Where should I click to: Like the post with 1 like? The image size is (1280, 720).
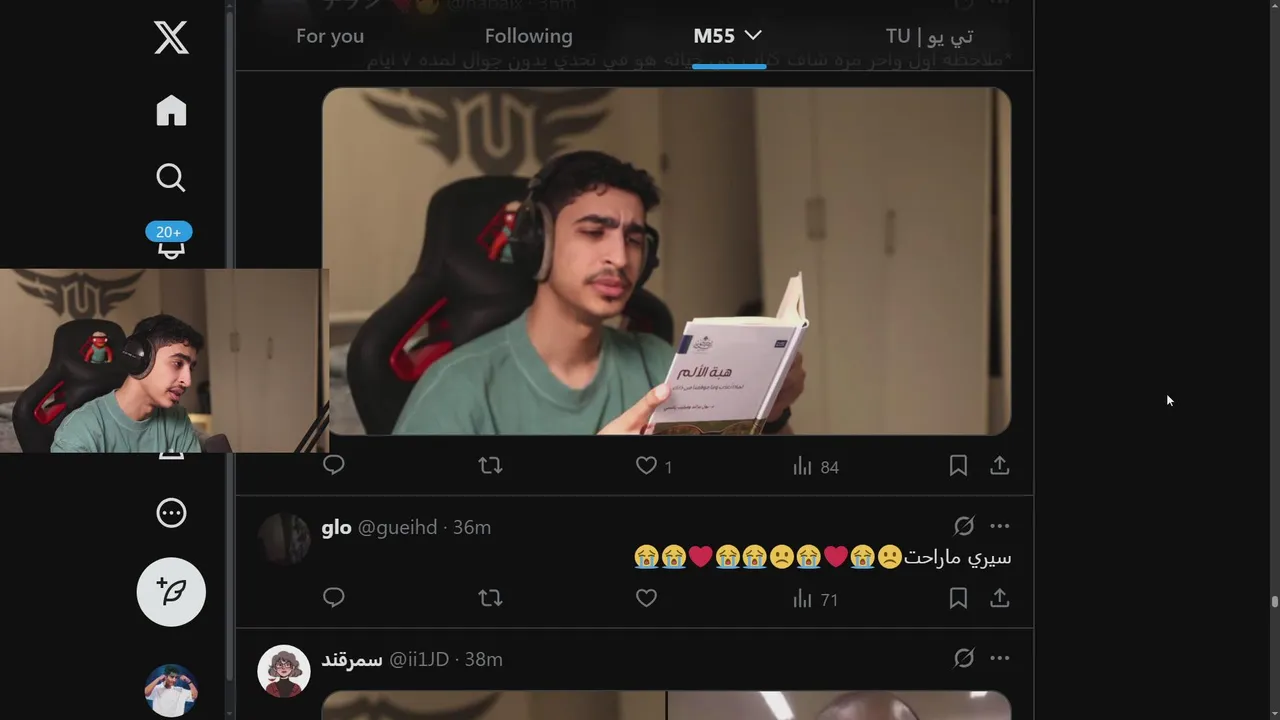click(x=647, y=466)
